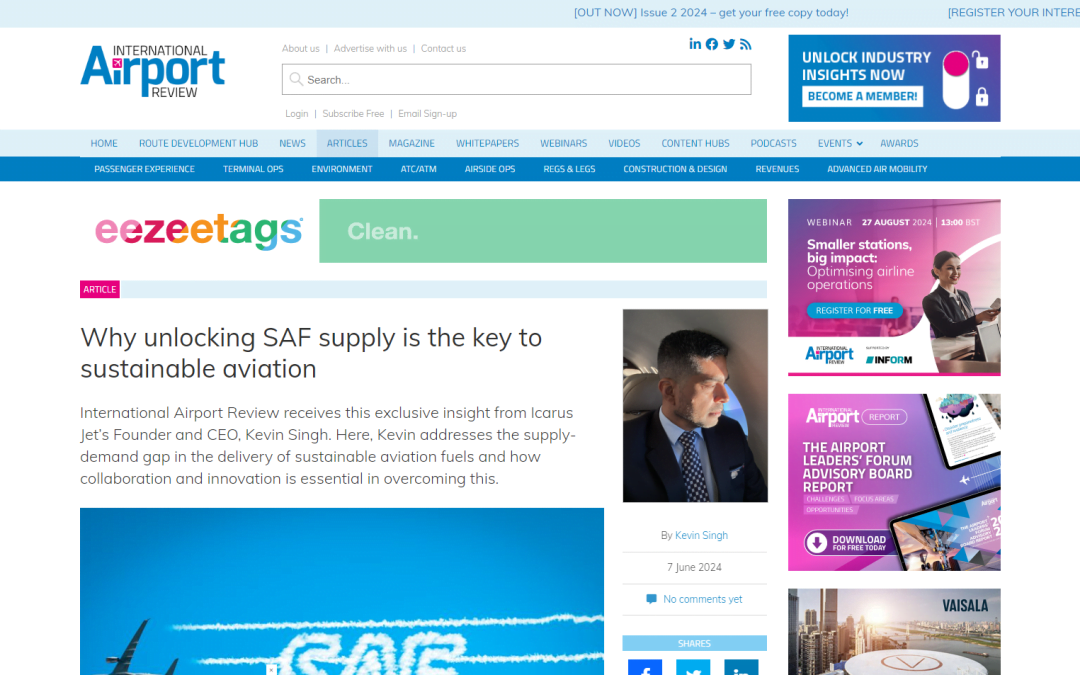Click the Register Your Interest banner text
Screen dimensions: 1080x675
coord(1013,12)
